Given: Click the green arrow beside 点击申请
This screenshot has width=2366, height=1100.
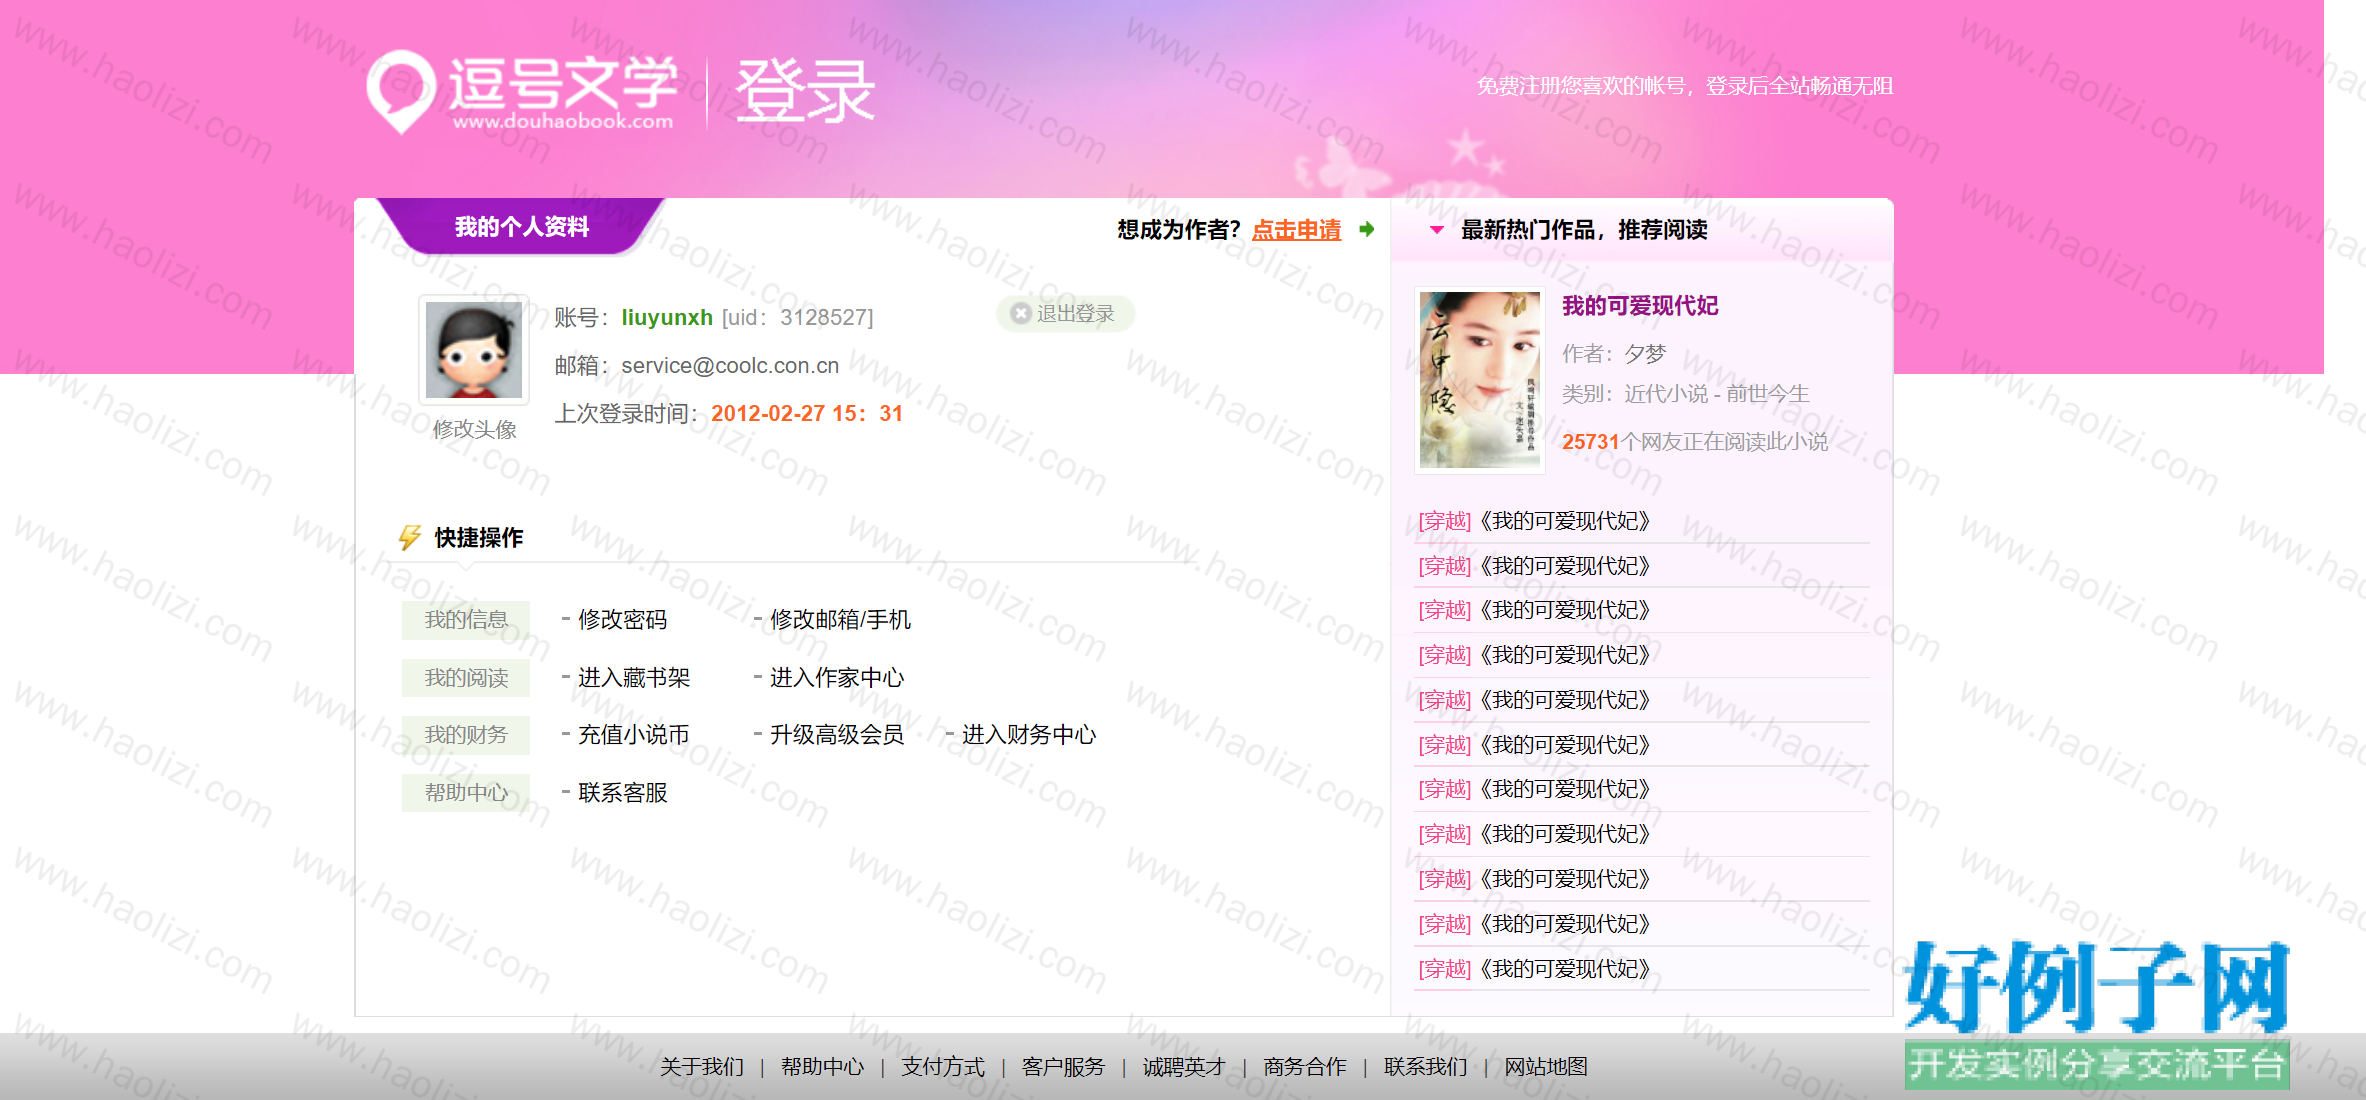Looking at the screenshot, I should (x=1367, y=230).
